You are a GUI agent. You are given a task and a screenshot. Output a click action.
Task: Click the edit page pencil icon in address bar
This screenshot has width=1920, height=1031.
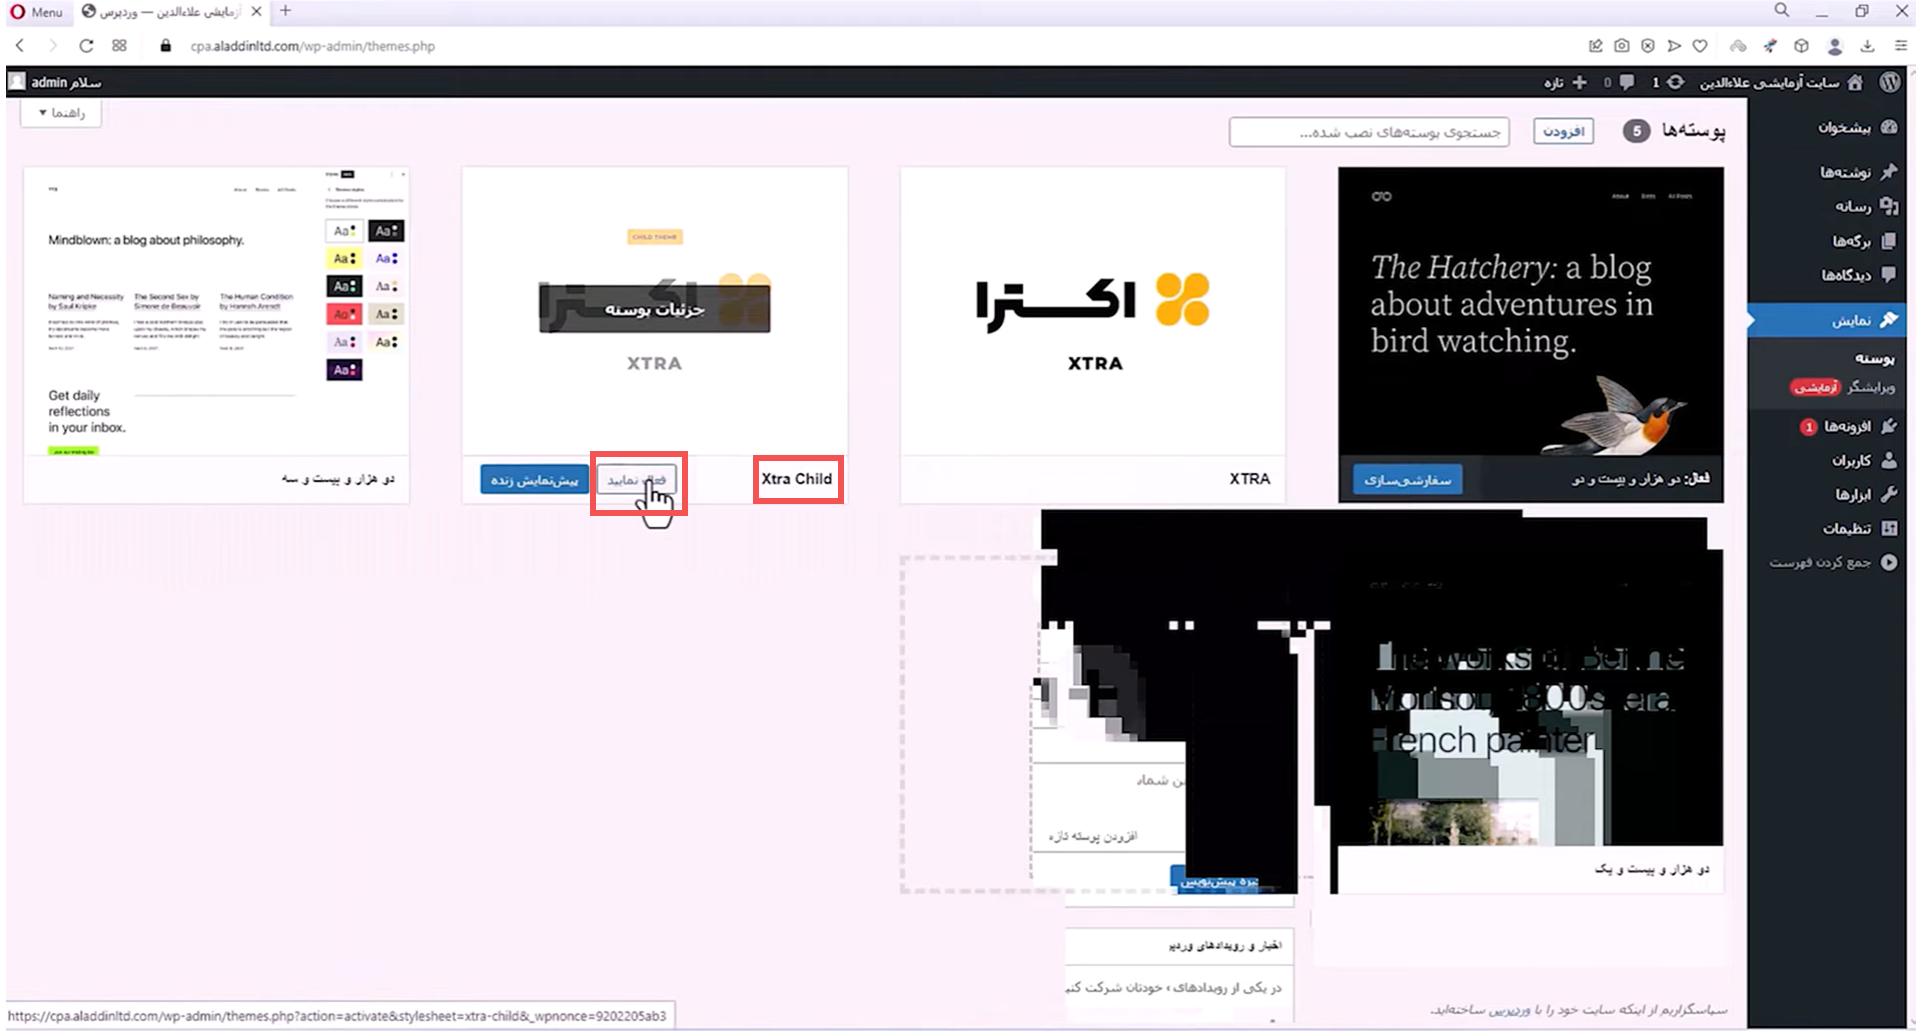(1596, 46)
